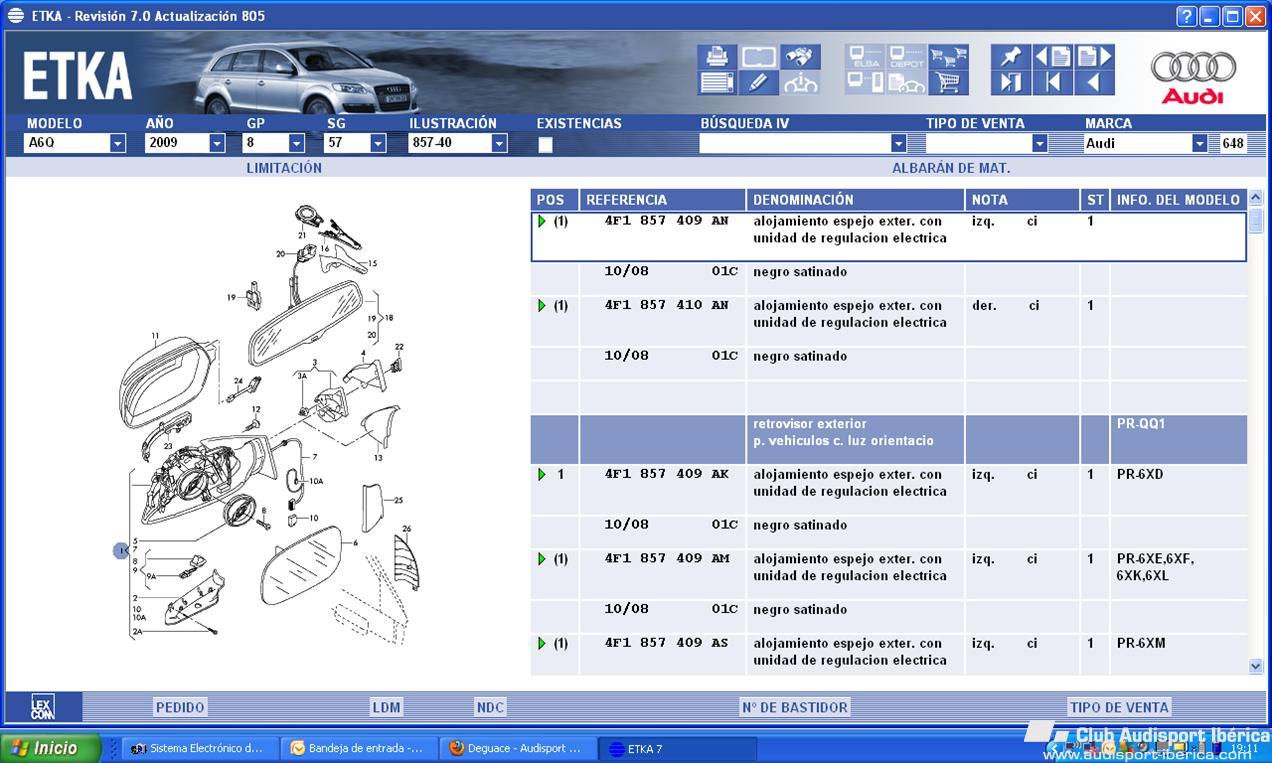Click the pencil edit icon
Image resolution: width=1272 pixels, height=763 pixels.
click(759, 83)
